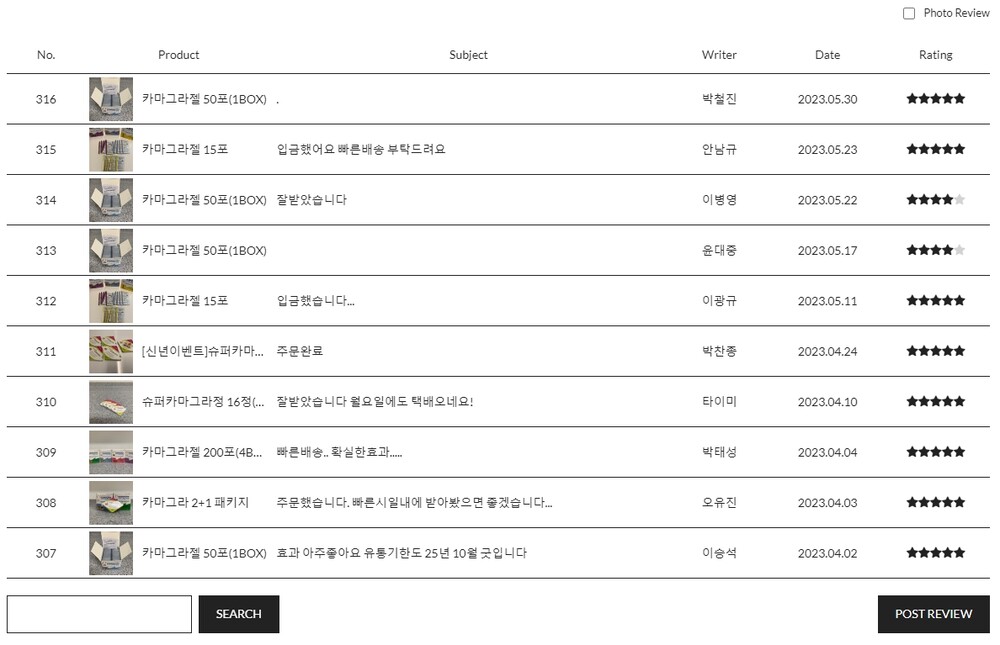Click the five-star rating in row 316
The width and height of the screenshot is (1000, 645).
coord(936,99)
